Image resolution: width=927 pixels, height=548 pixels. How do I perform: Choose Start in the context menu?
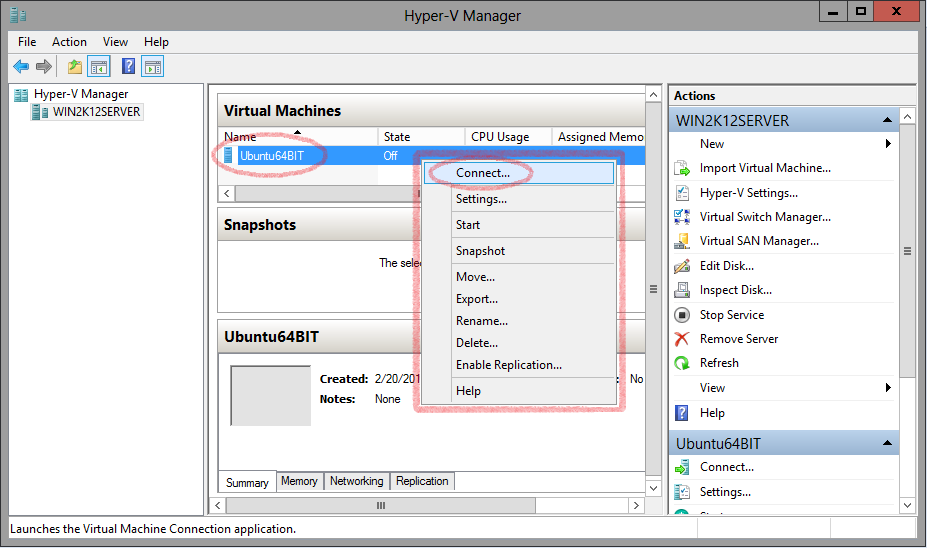pyautogui.click(x=519, y=225)
